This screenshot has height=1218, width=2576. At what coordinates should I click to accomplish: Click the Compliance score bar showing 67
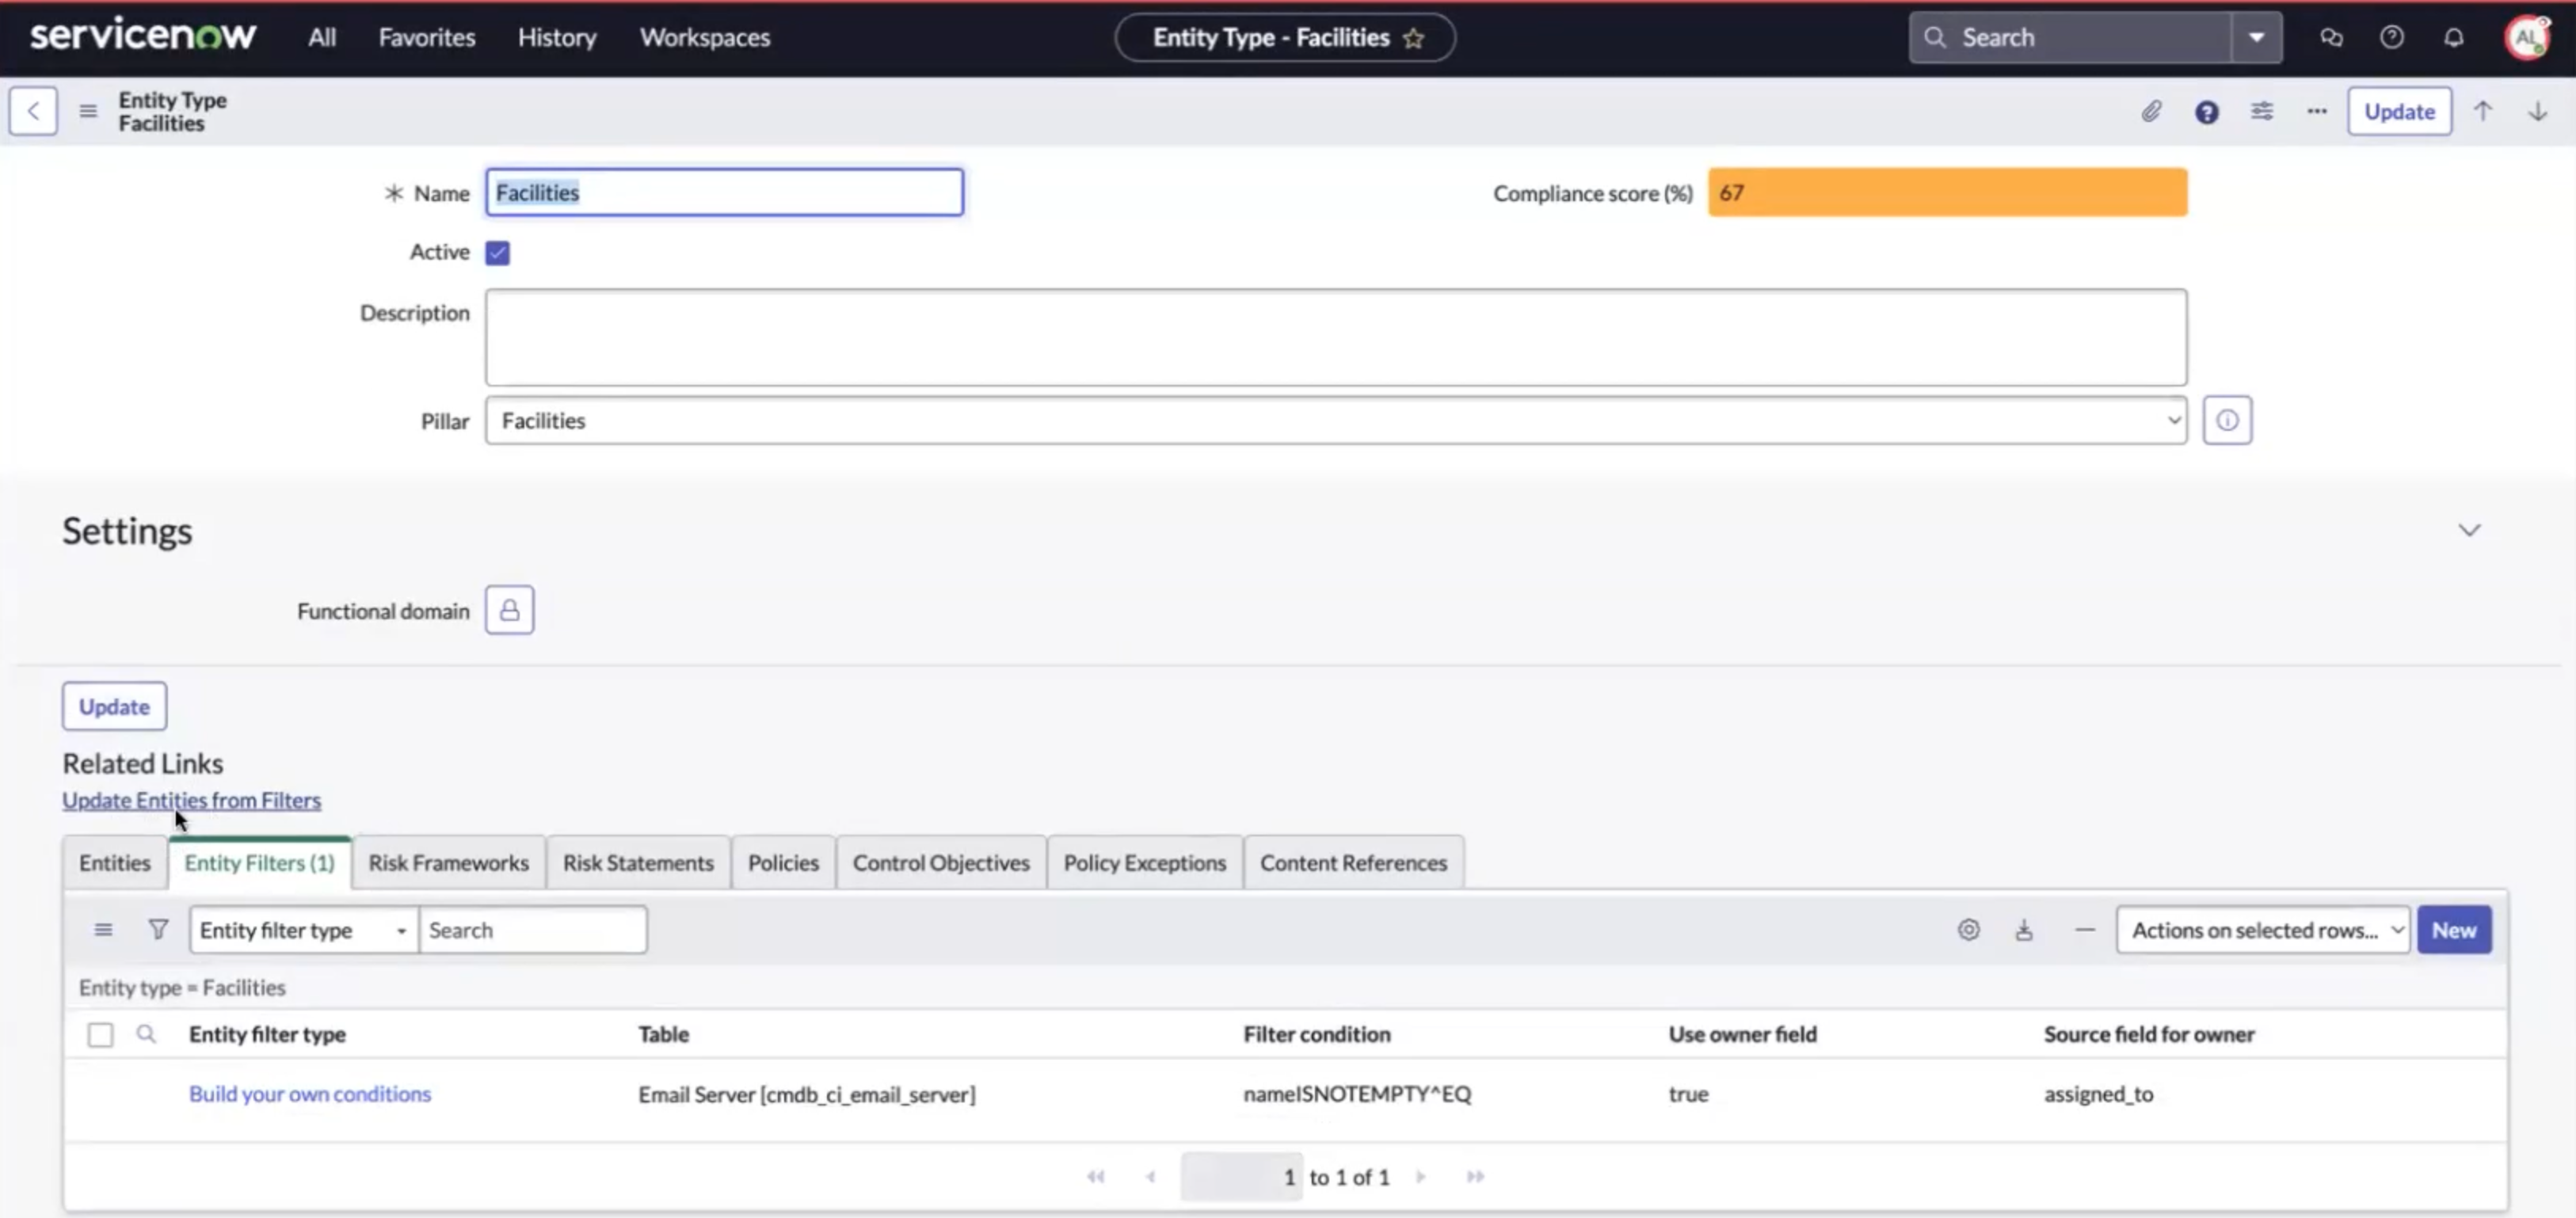[1947, 192]
